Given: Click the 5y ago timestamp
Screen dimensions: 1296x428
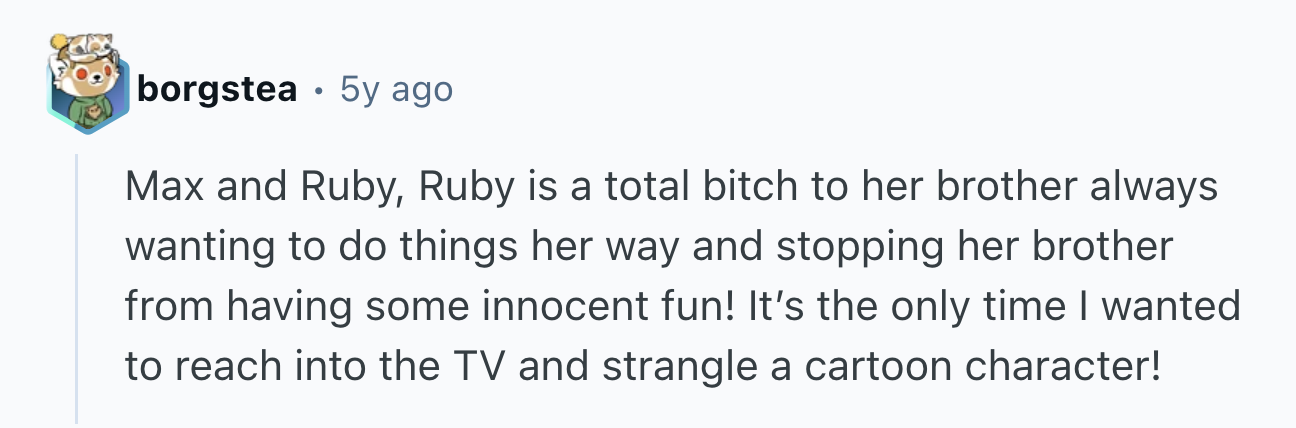Looking at the screenshot, I should (x=396, y=91).
